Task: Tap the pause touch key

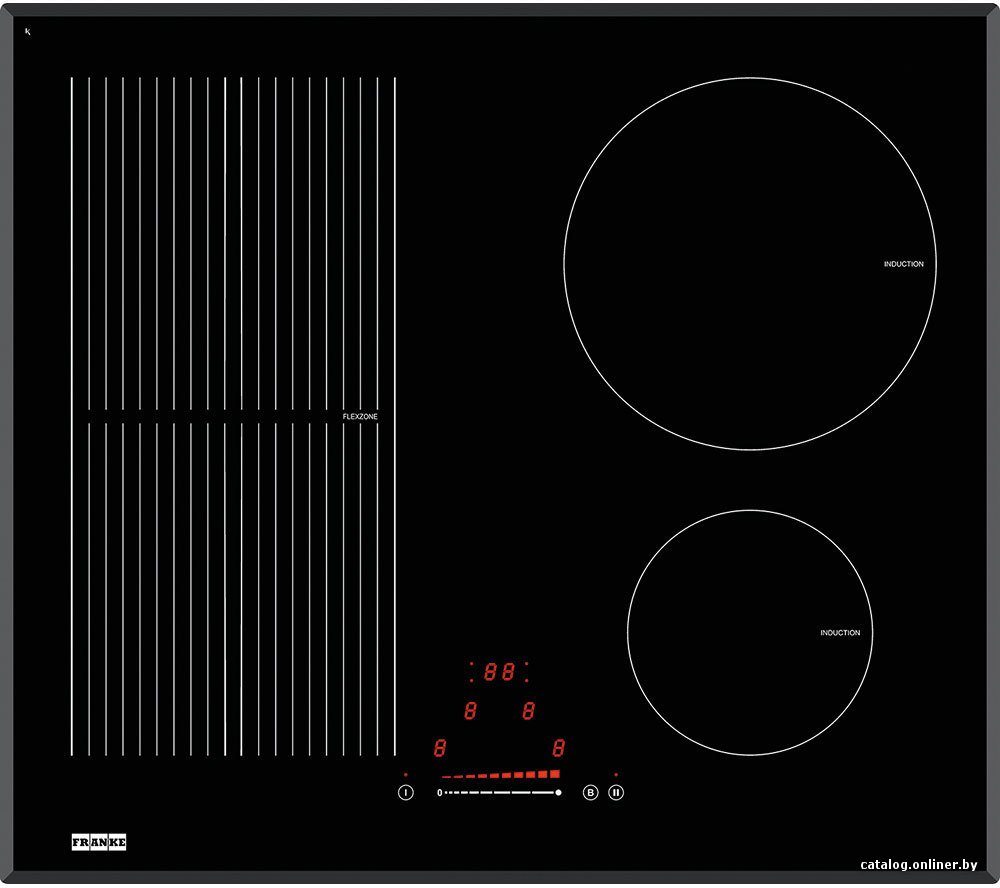Action: pyautogui.click(x=616, y=792)
